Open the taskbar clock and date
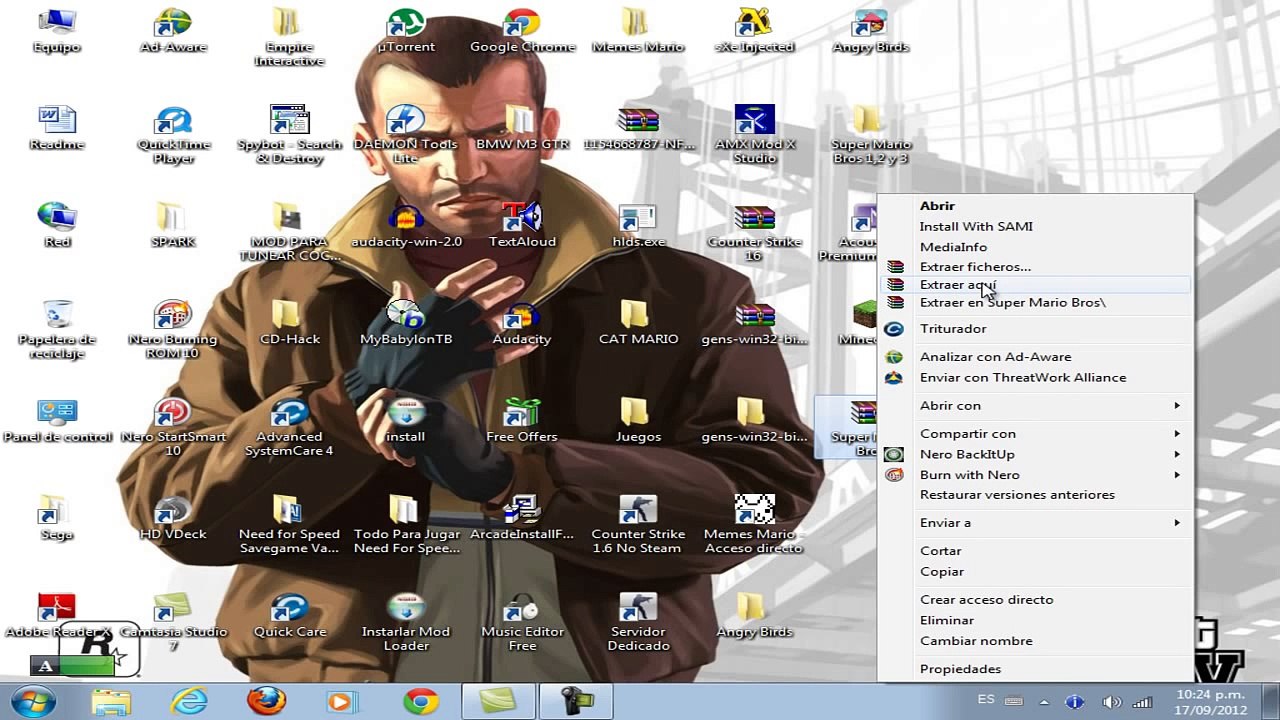 click(x=1211, y=701)
